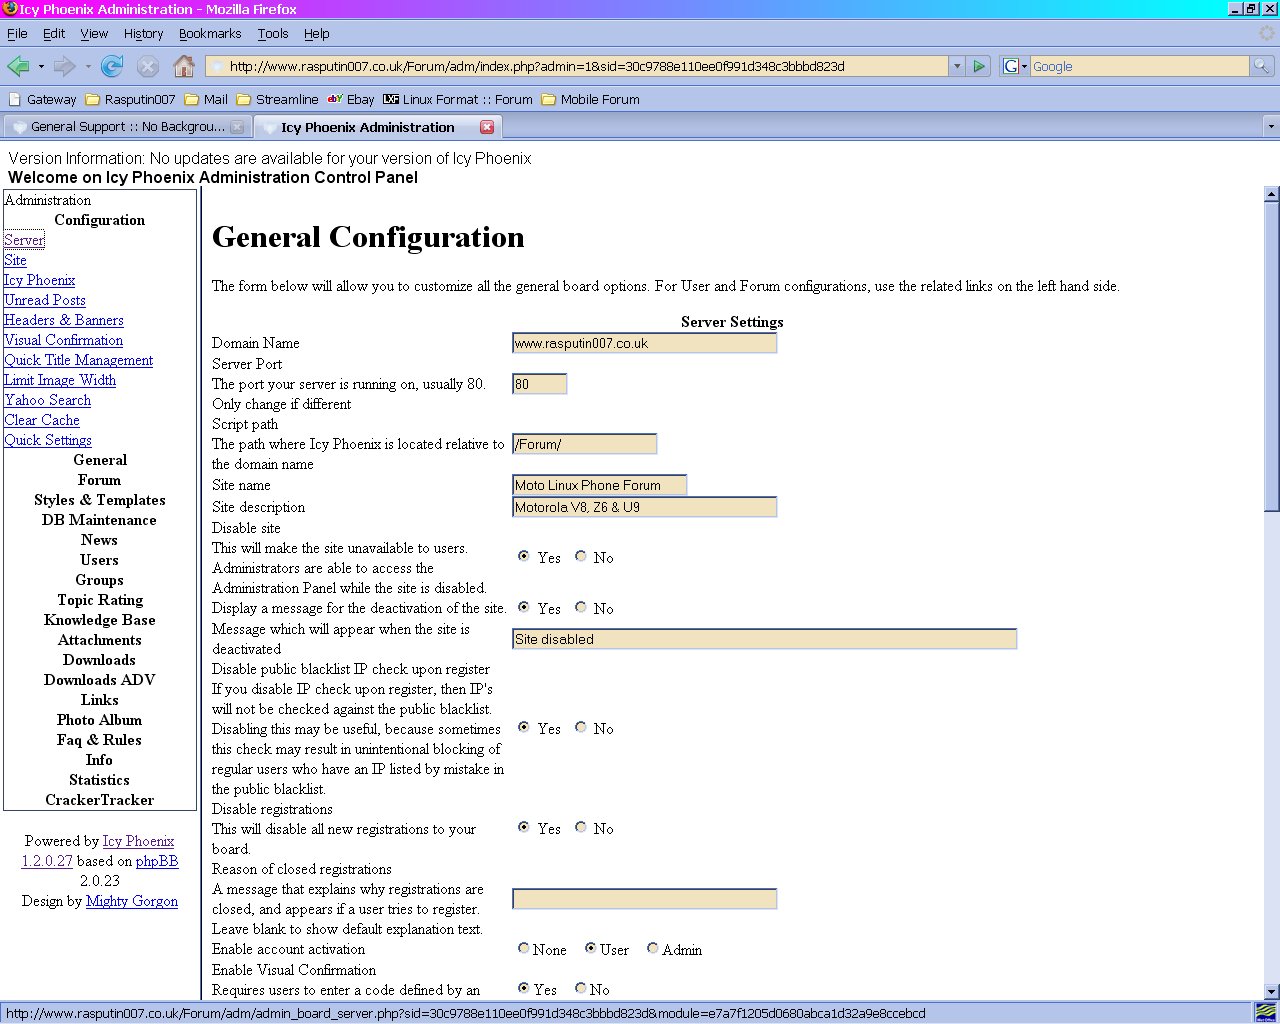Click the Home icon in toolbar
Viewport: 1280px width, 1024px height.
[x=183, y=66]
